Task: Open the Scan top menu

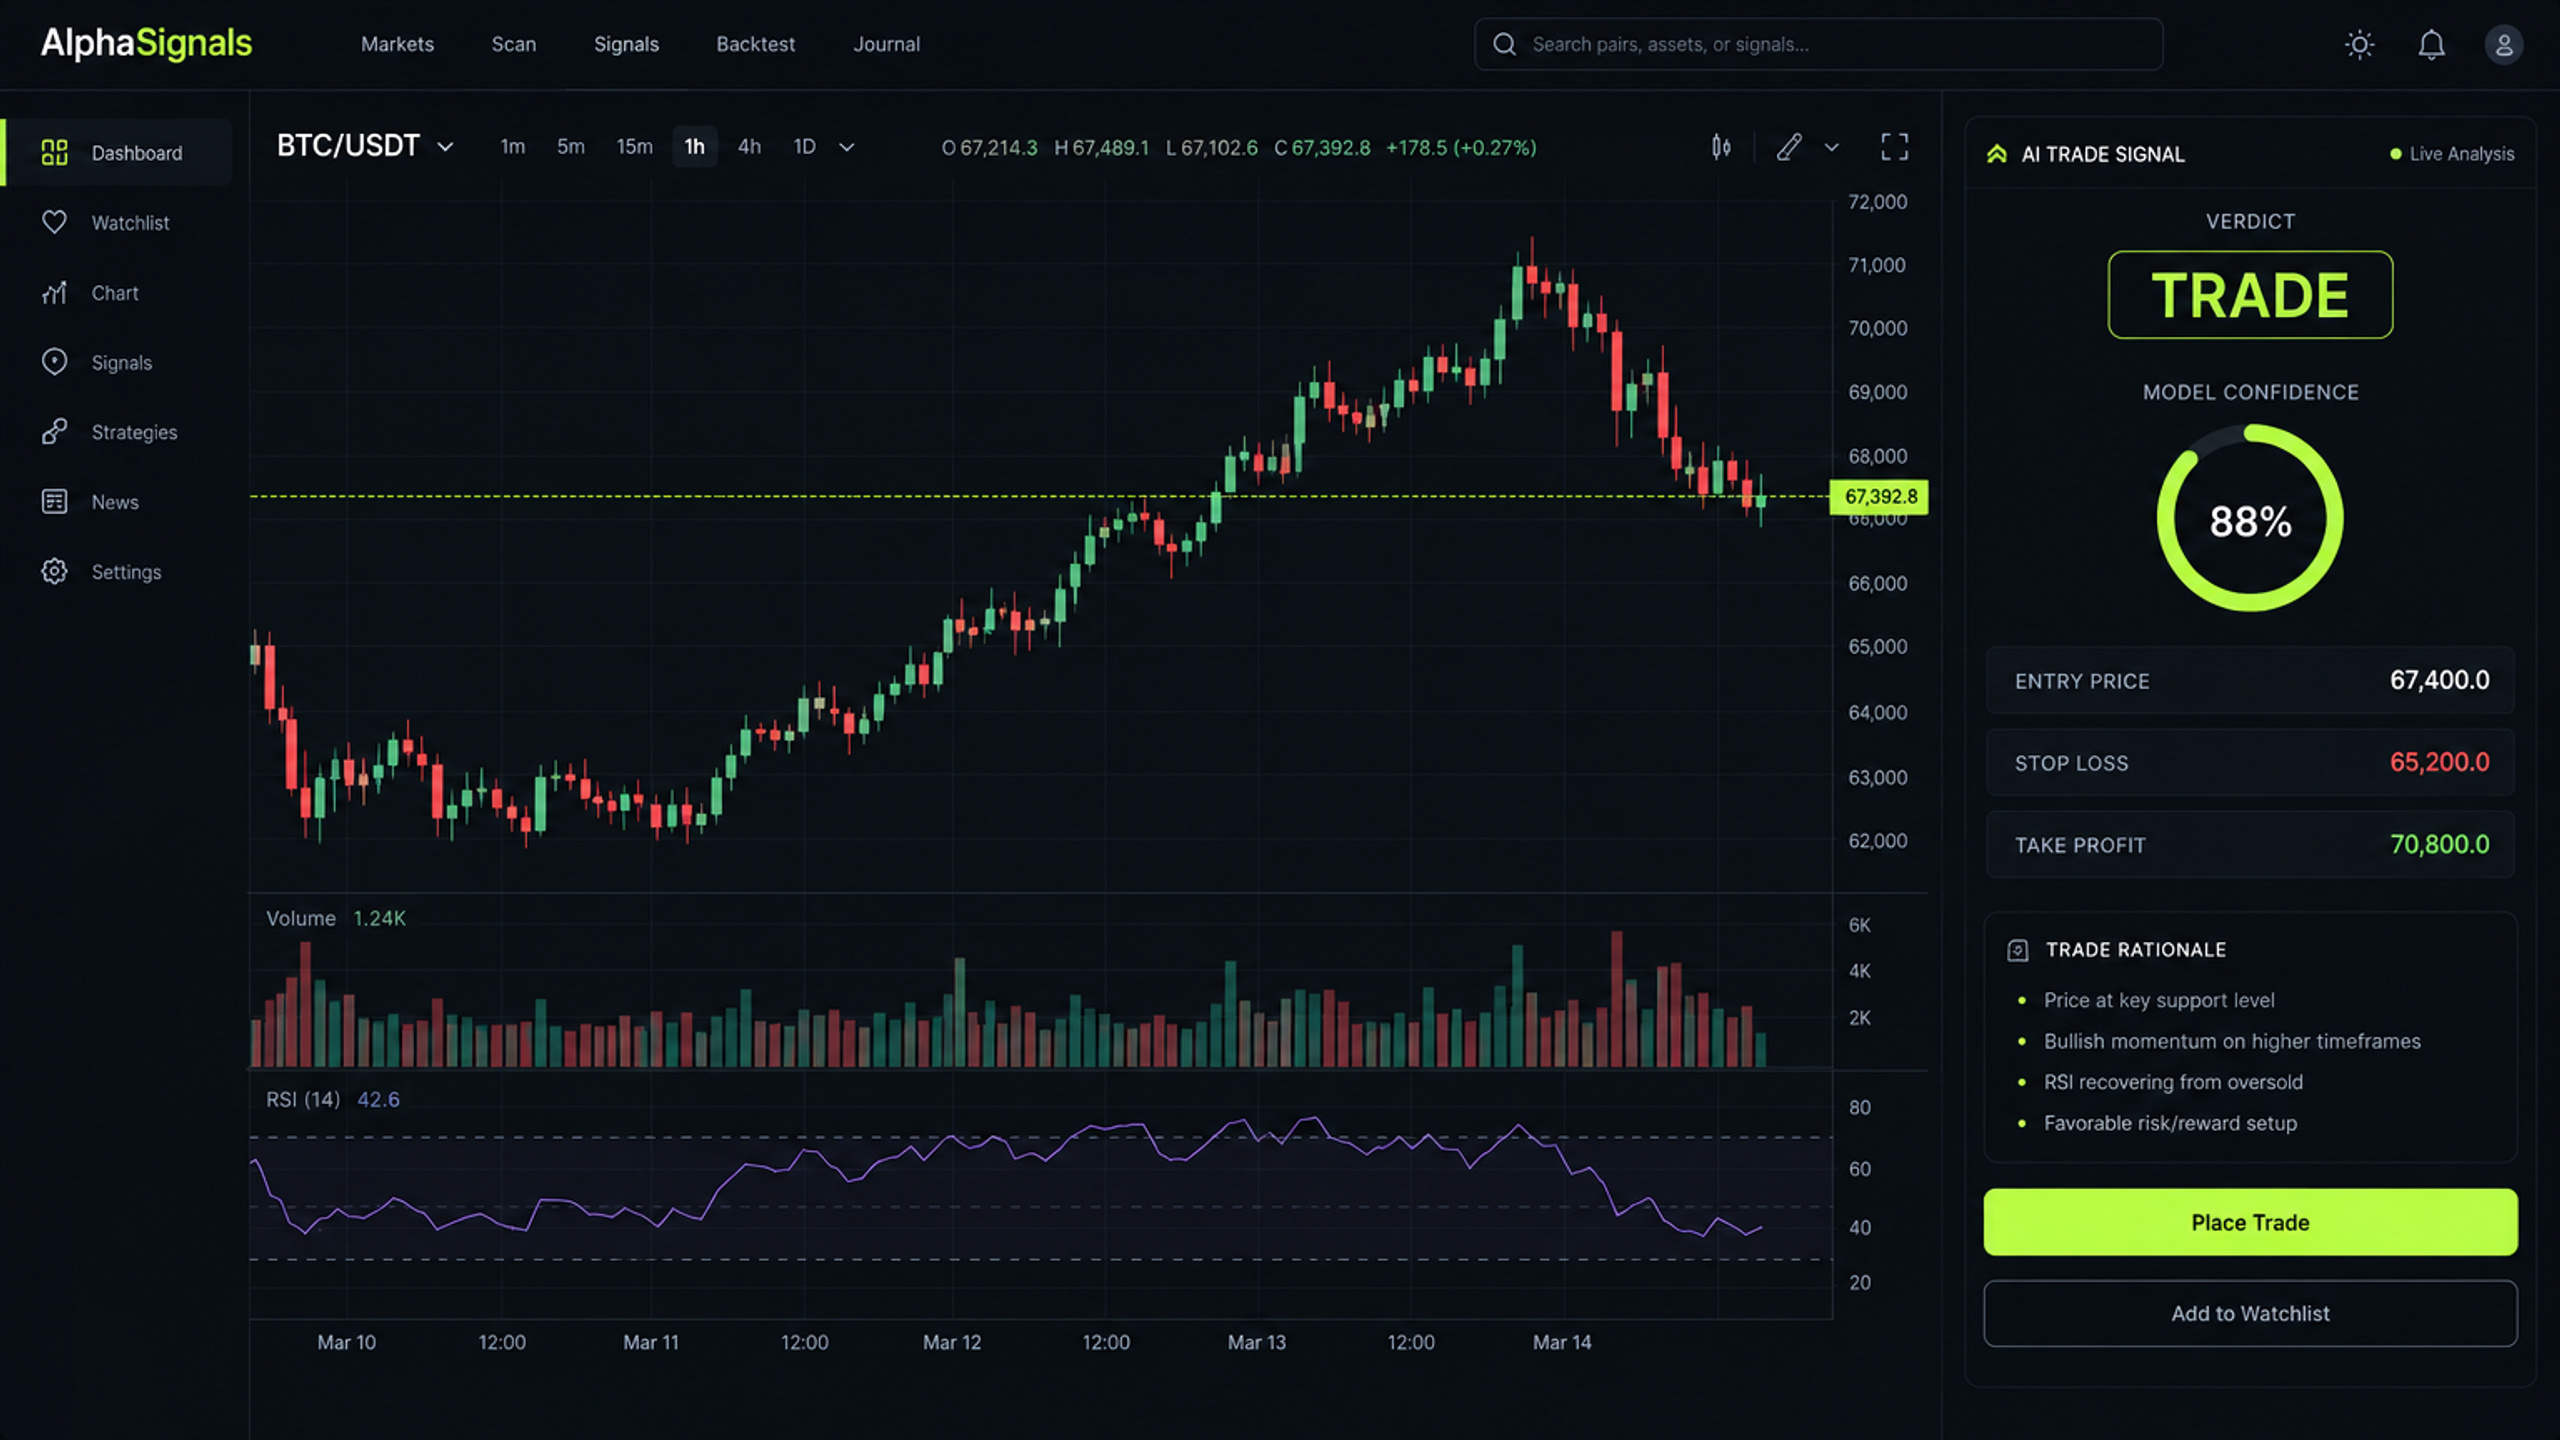Action: point(513,44)
